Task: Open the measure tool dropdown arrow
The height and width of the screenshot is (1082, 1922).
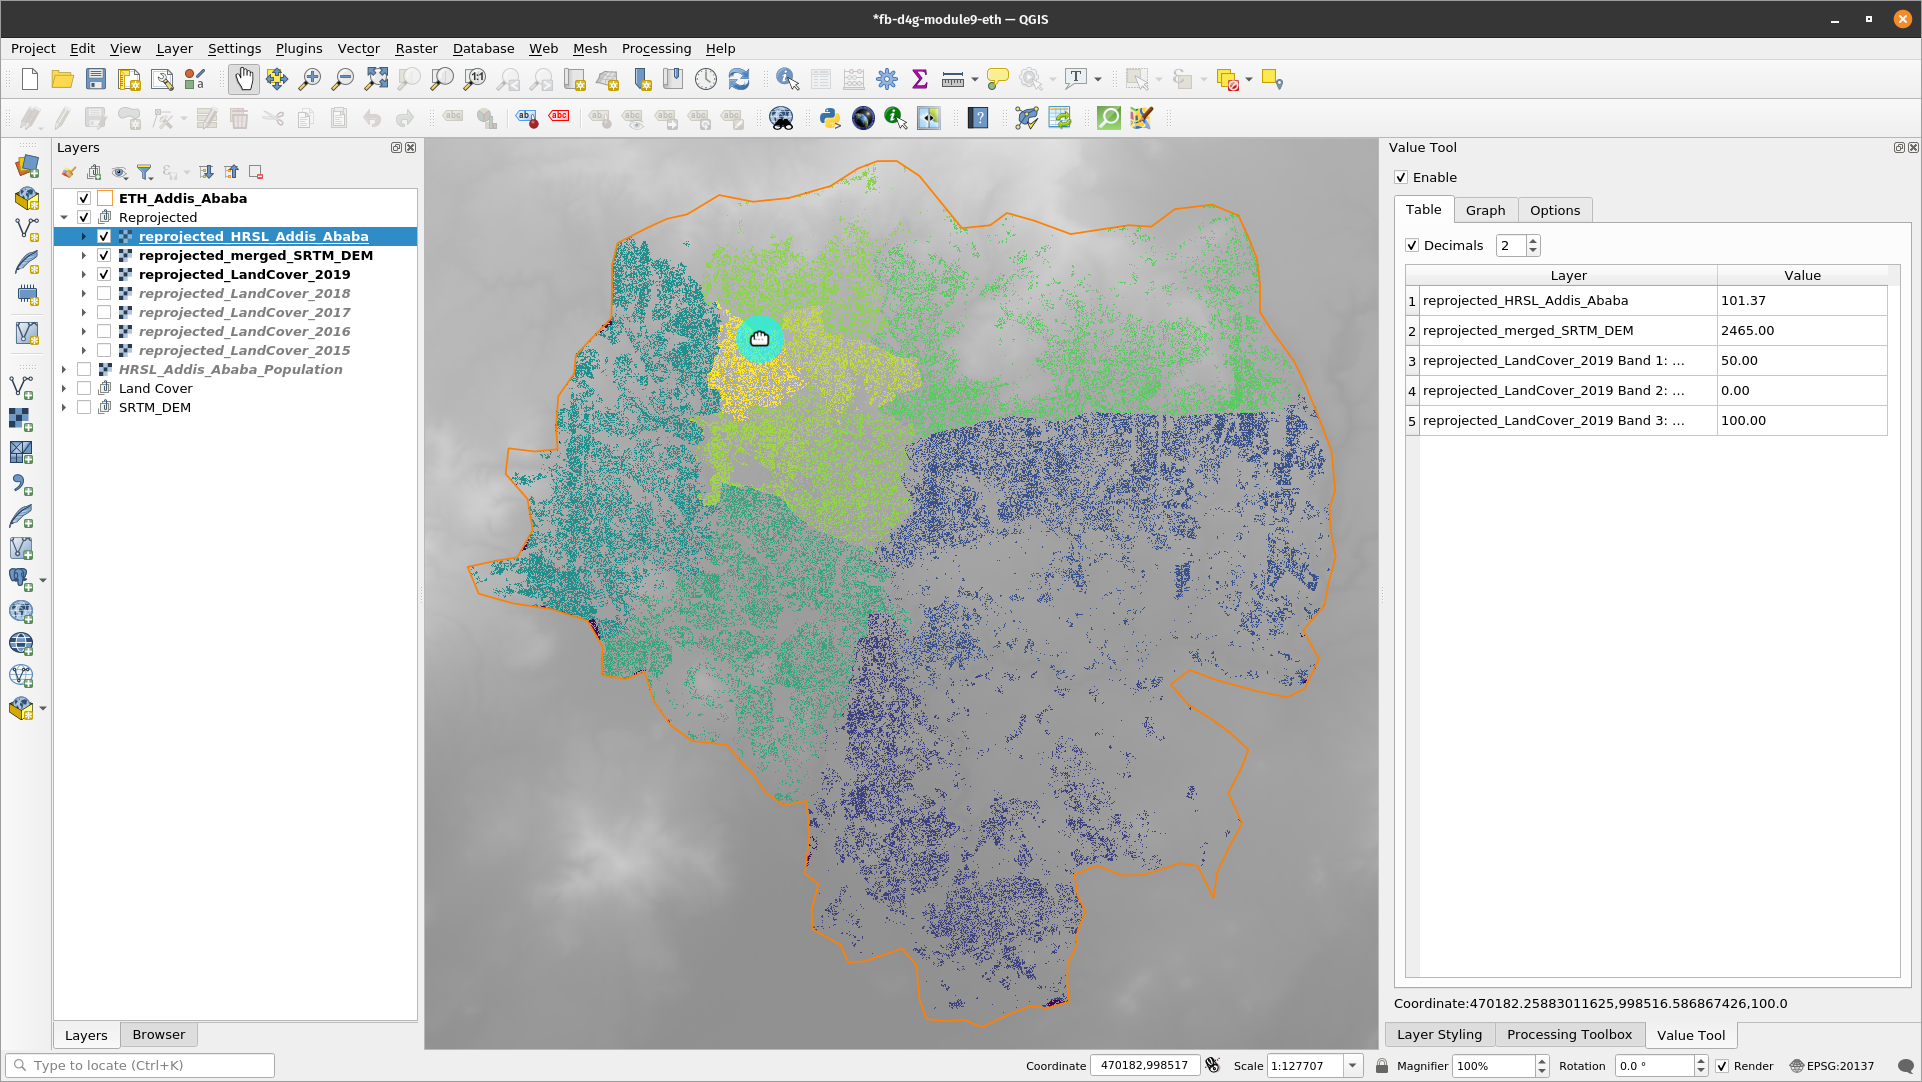Action: [974, 80]
